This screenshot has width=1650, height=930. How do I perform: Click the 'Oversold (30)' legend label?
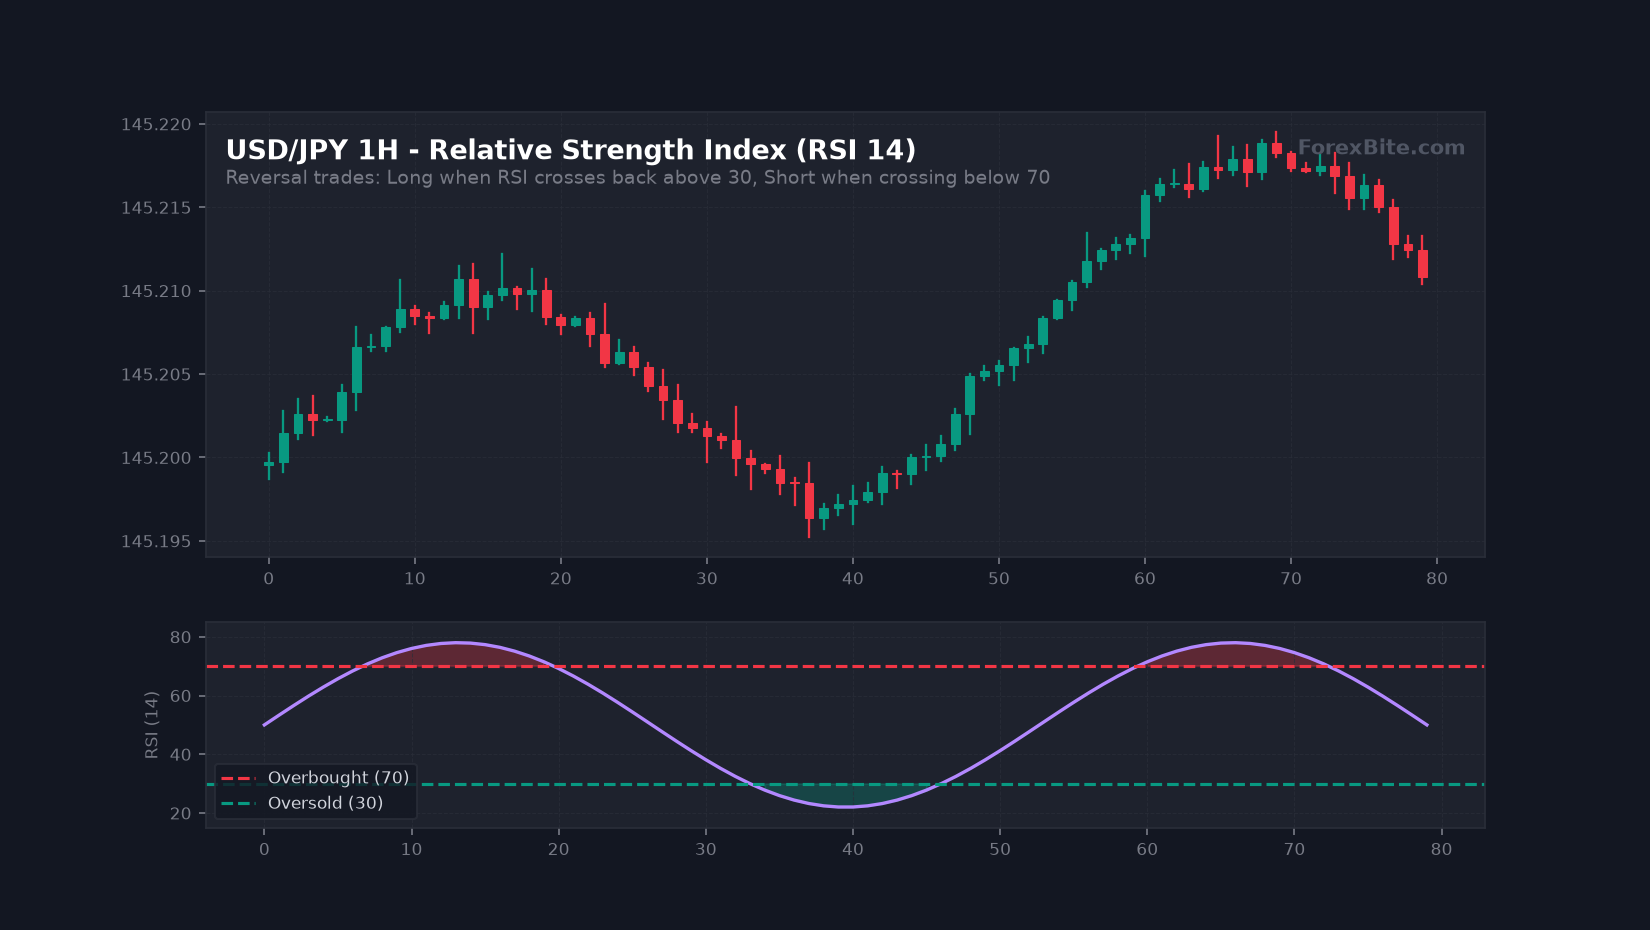pyautogui.click(x=326, y=803)
